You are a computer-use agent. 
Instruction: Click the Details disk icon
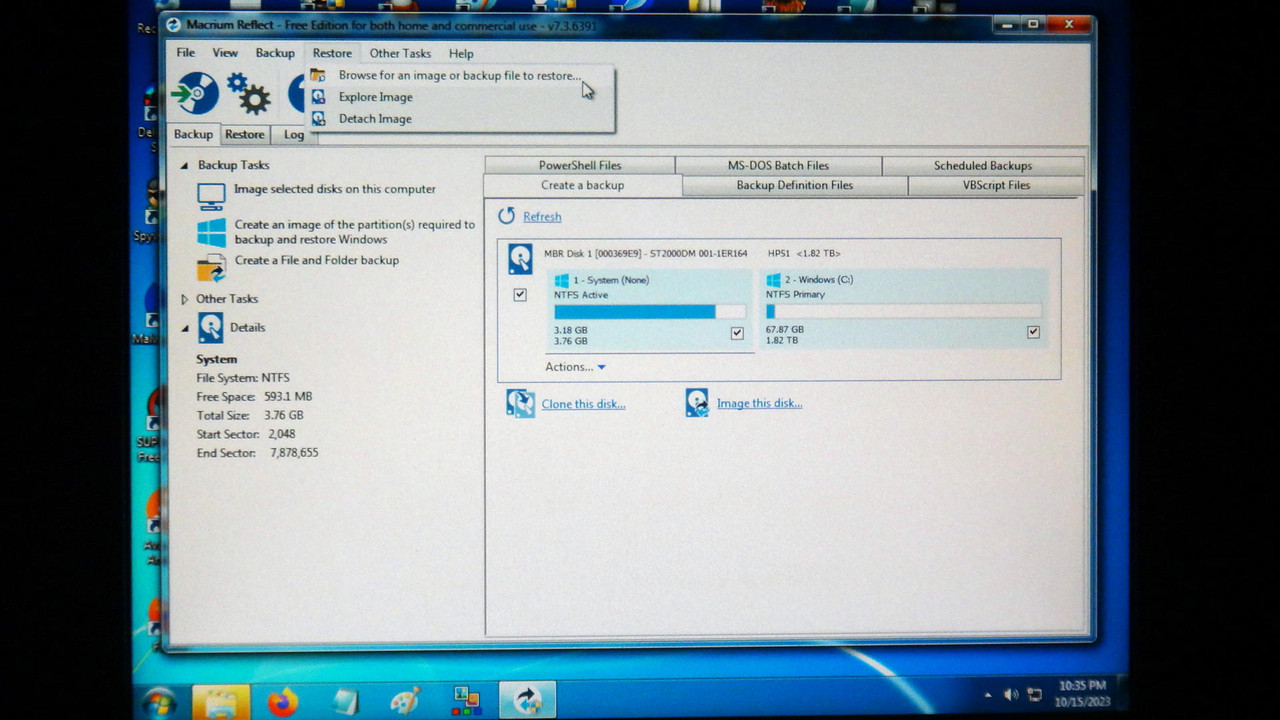[210, 328]
